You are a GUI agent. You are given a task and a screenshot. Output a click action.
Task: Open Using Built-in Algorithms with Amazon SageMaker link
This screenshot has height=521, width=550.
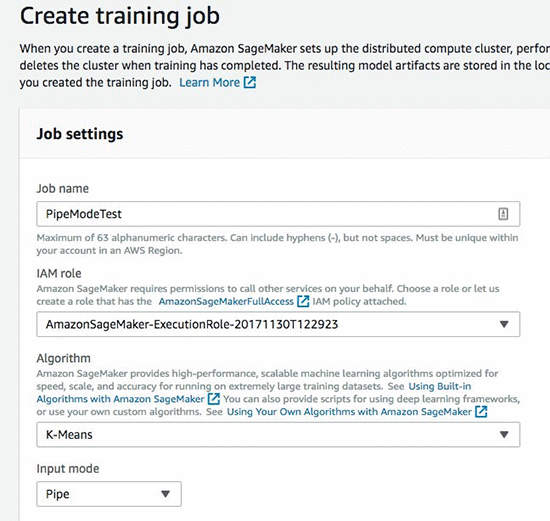point(254,393)
